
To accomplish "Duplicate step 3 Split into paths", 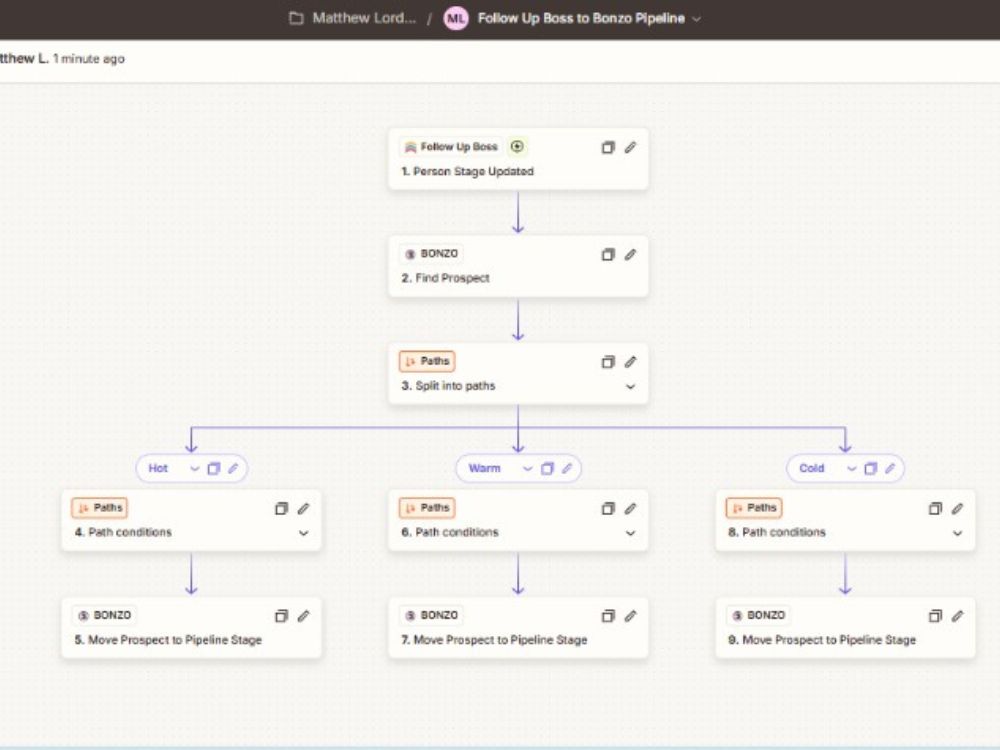I will (608, 362).
